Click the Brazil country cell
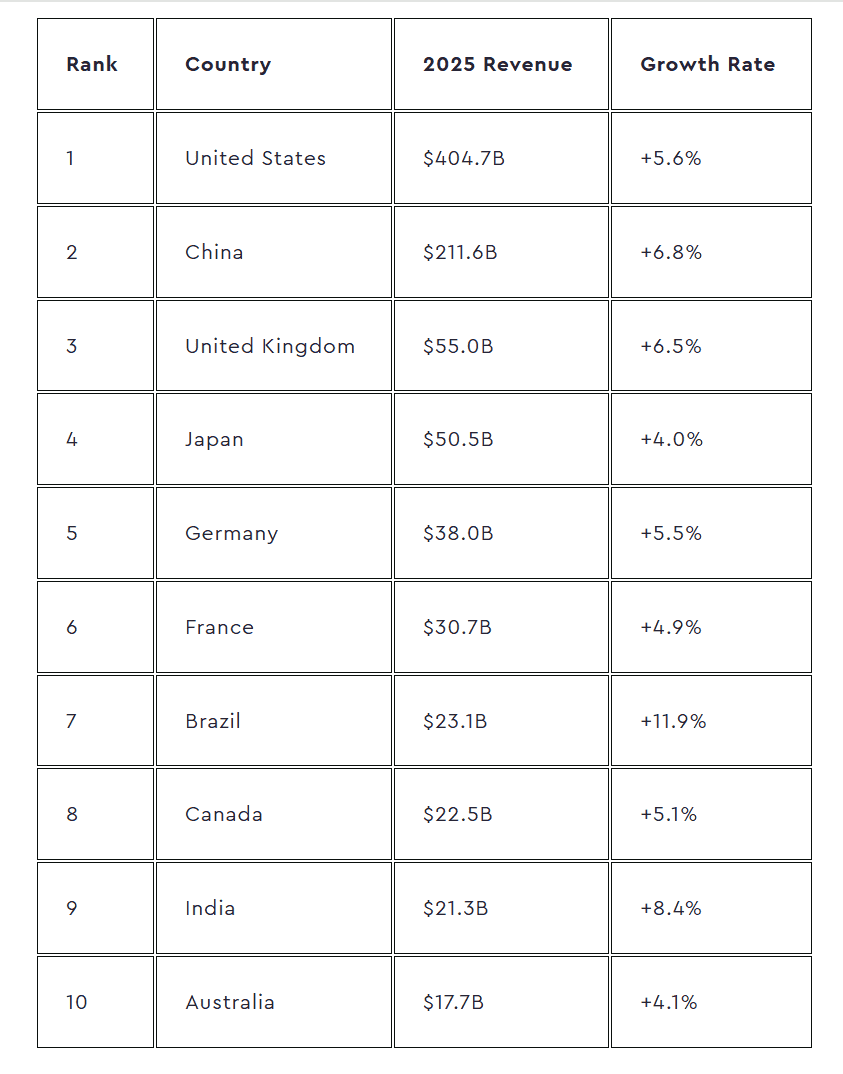 click(x=212, y=721)
